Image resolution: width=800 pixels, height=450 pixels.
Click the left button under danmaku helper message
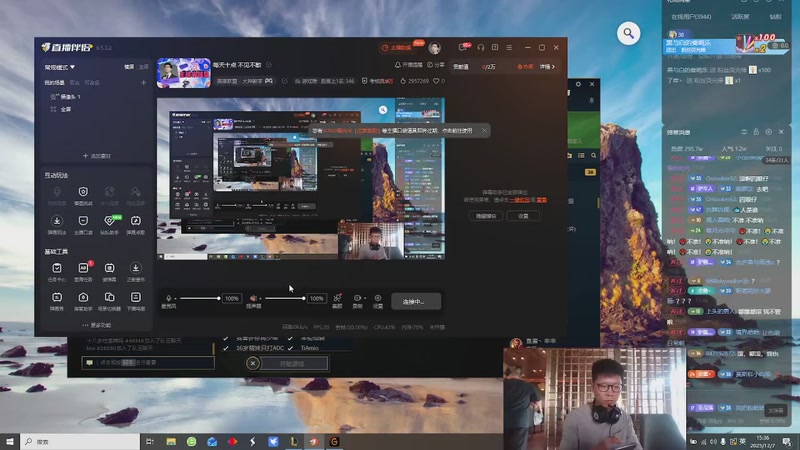pyautogui.click(x=486, y=216)
